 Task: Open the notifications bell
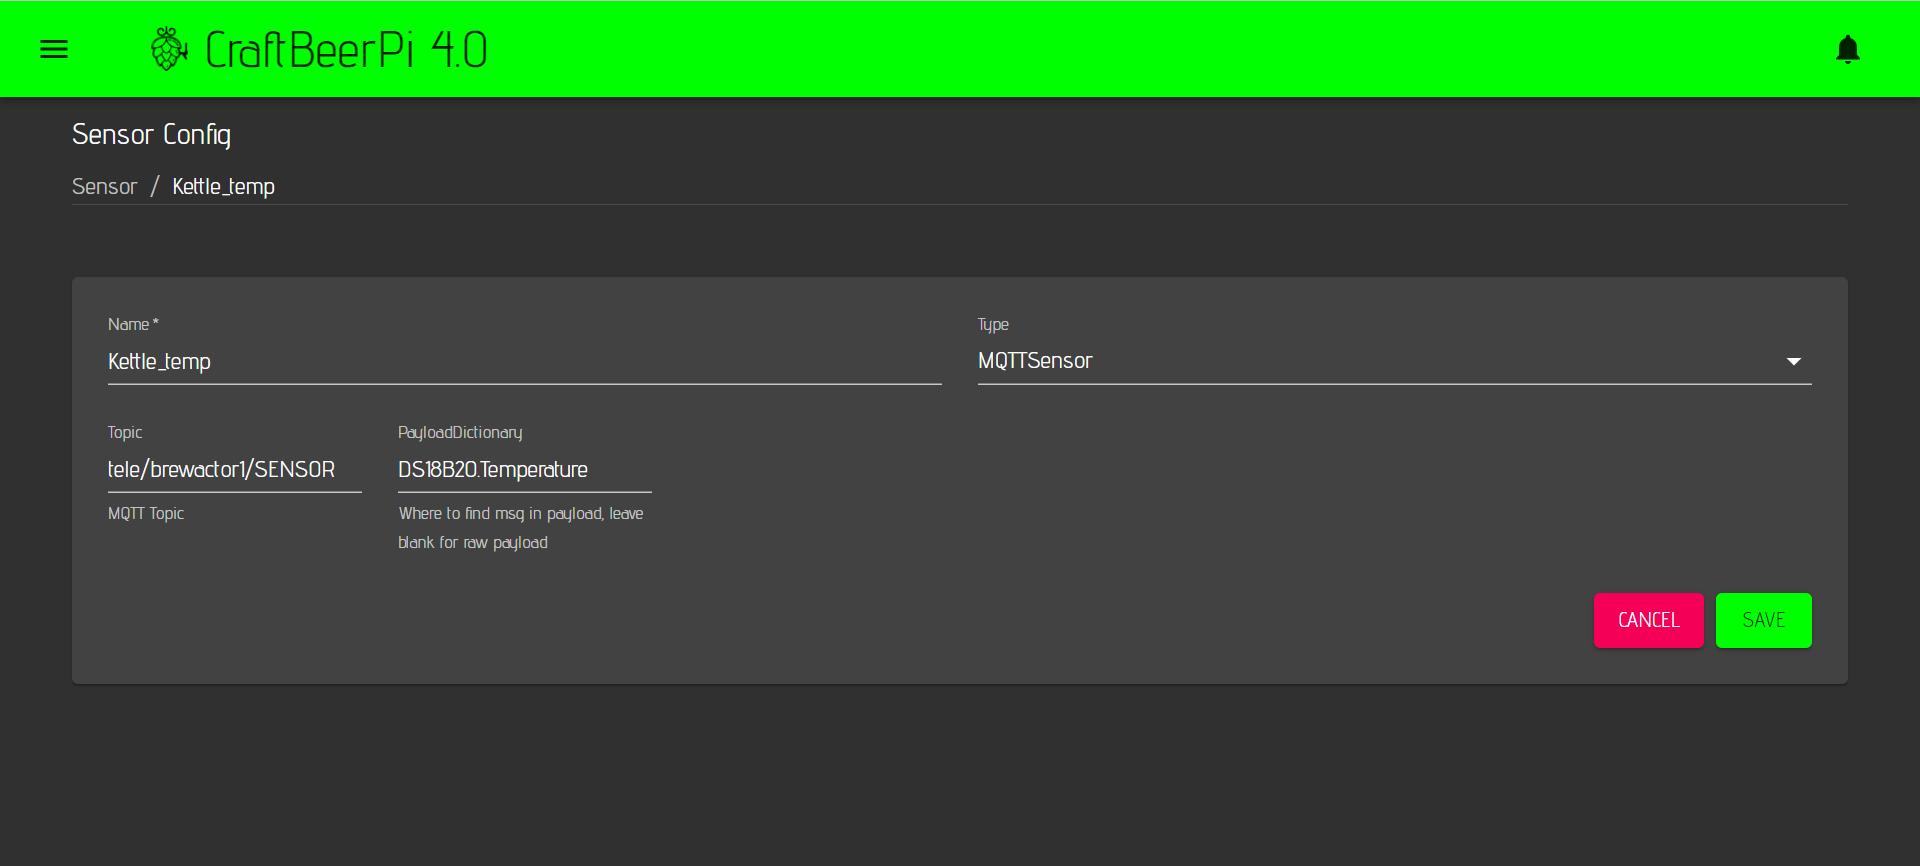tap(1847, 49)
